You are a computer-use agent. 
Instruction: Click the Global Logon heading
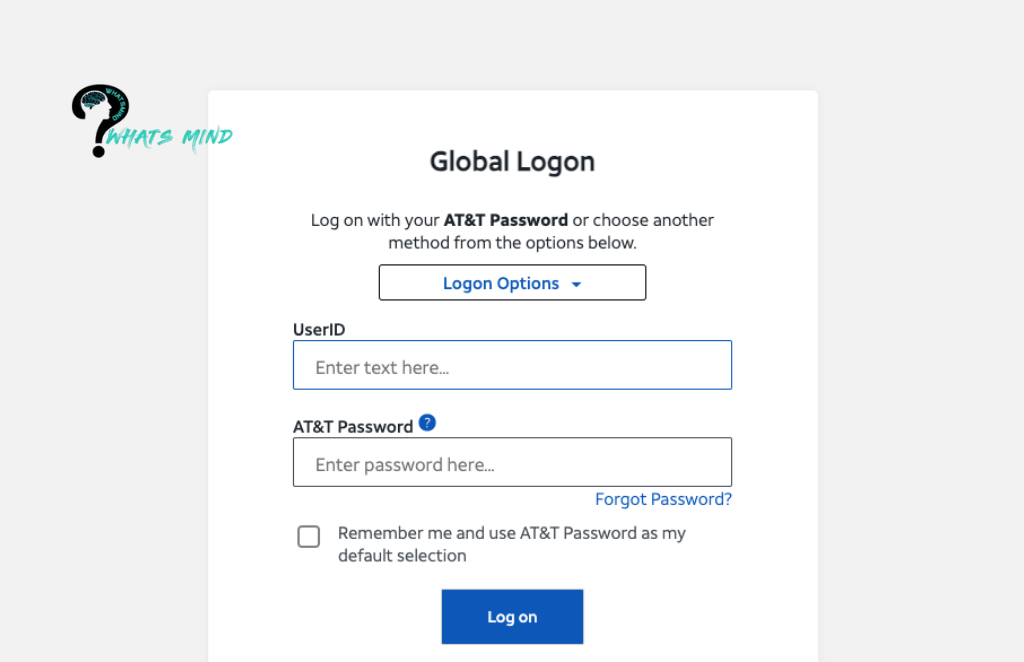(x=512, y=161)
